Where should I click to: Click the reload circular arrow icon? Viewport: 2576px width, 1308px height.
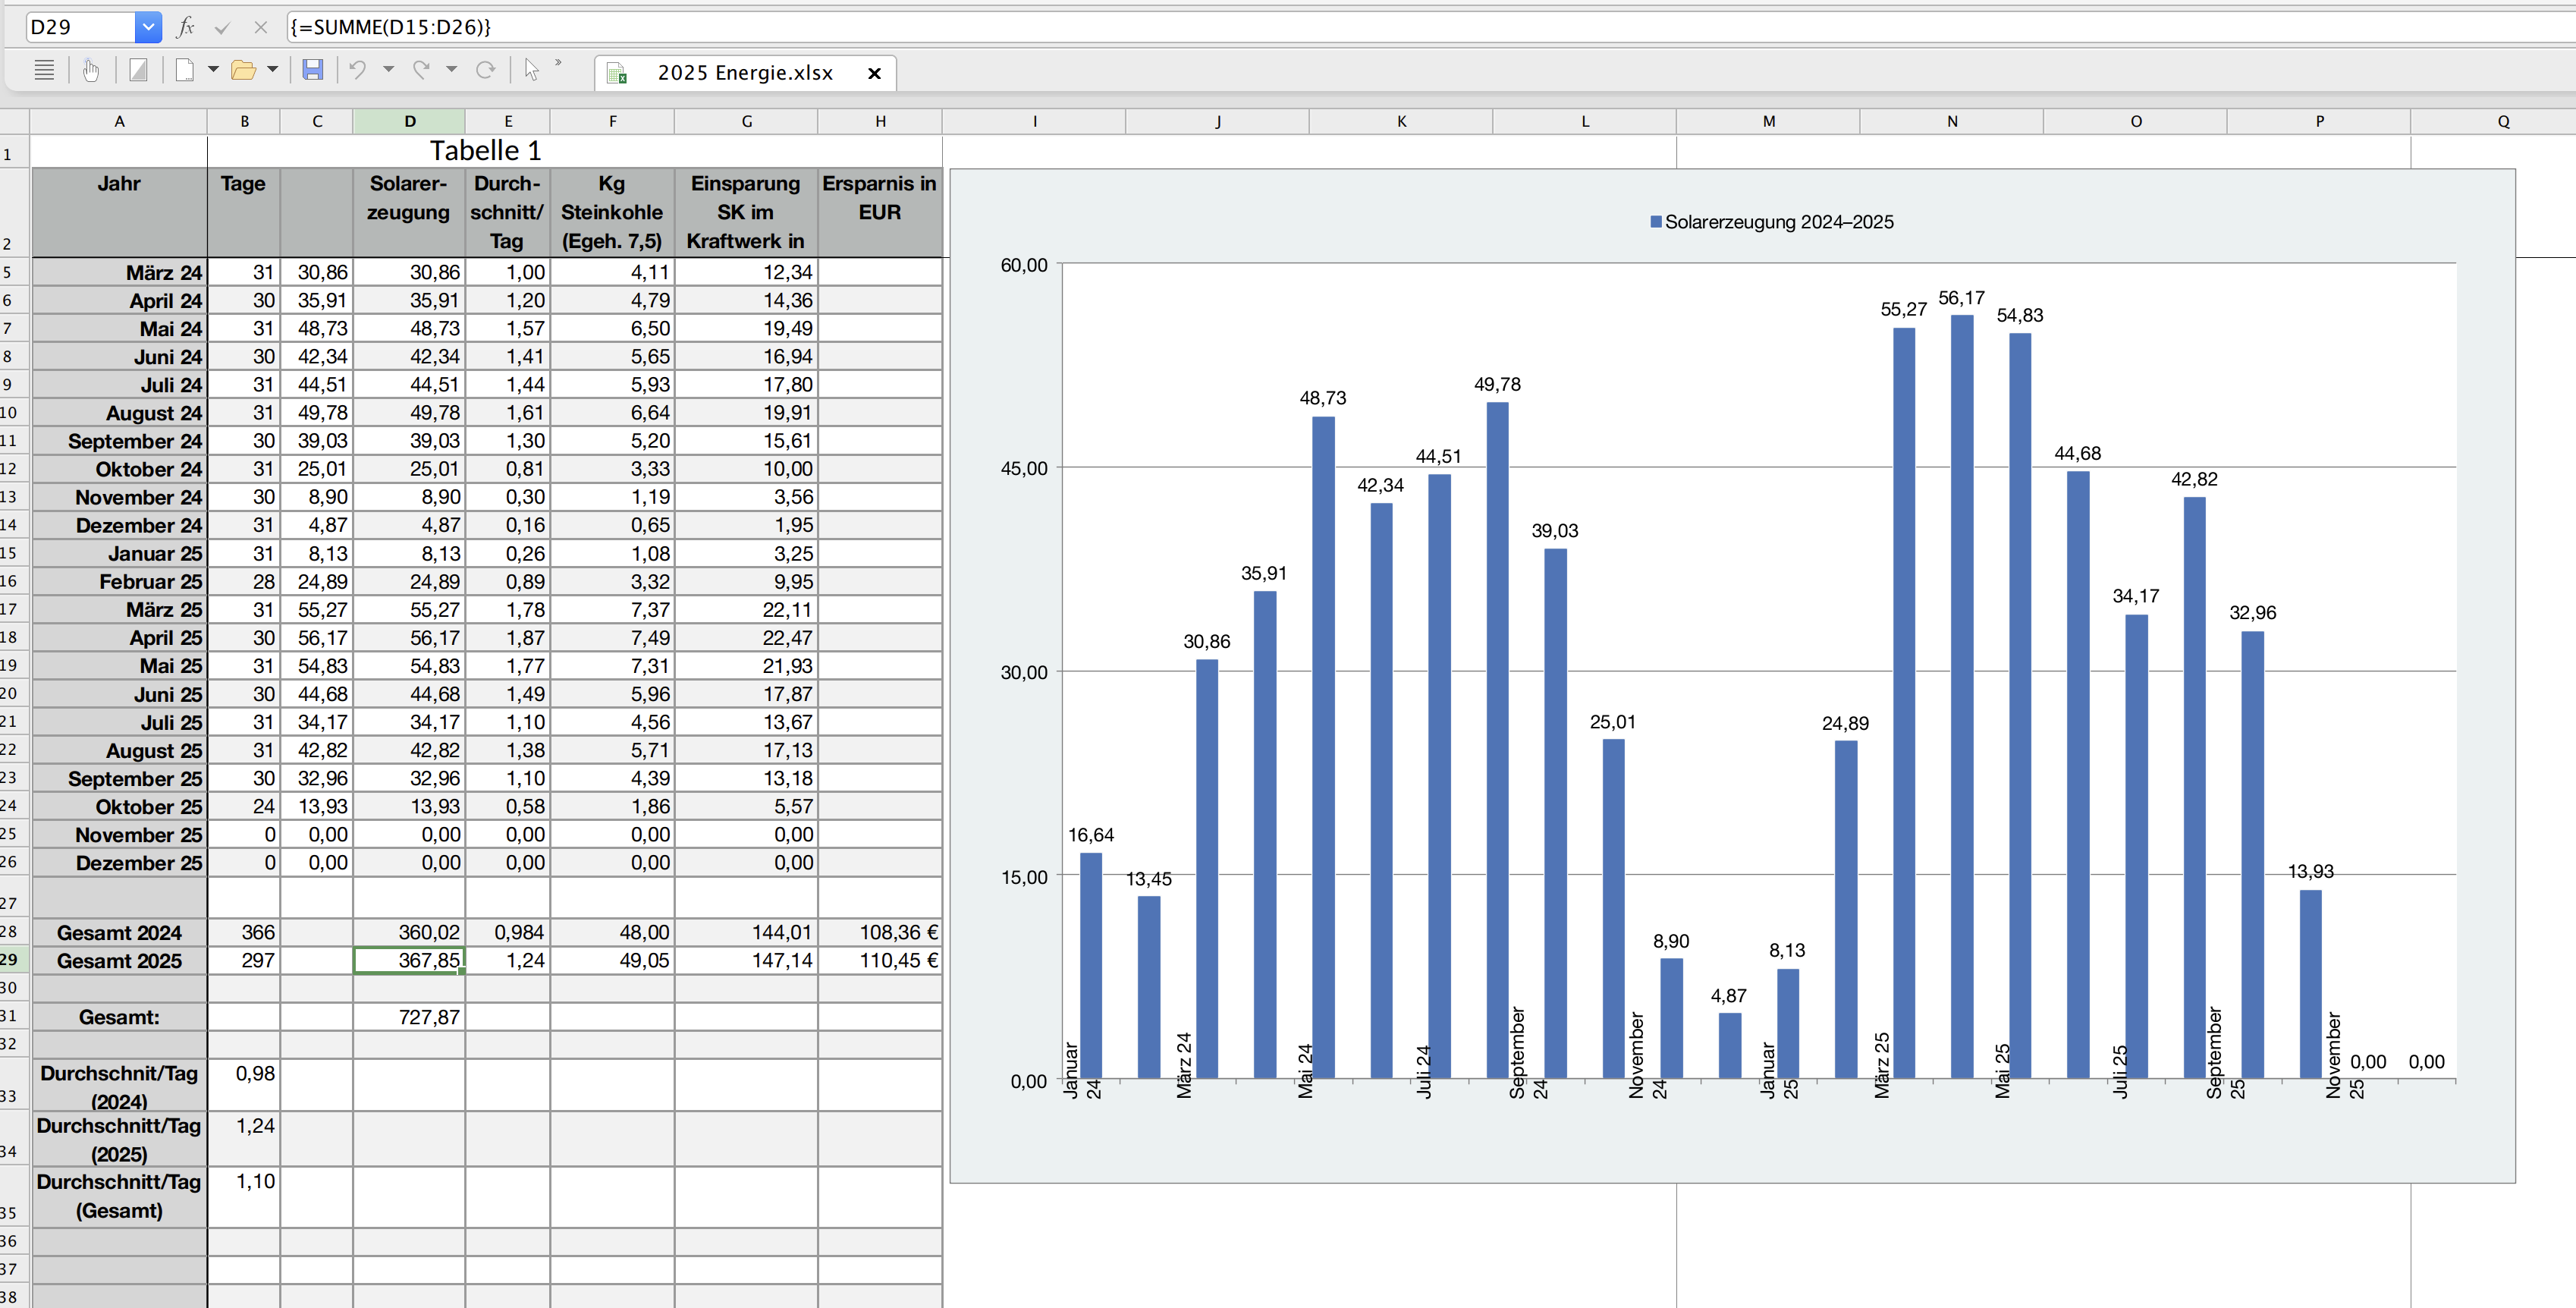tap(486, 70)
